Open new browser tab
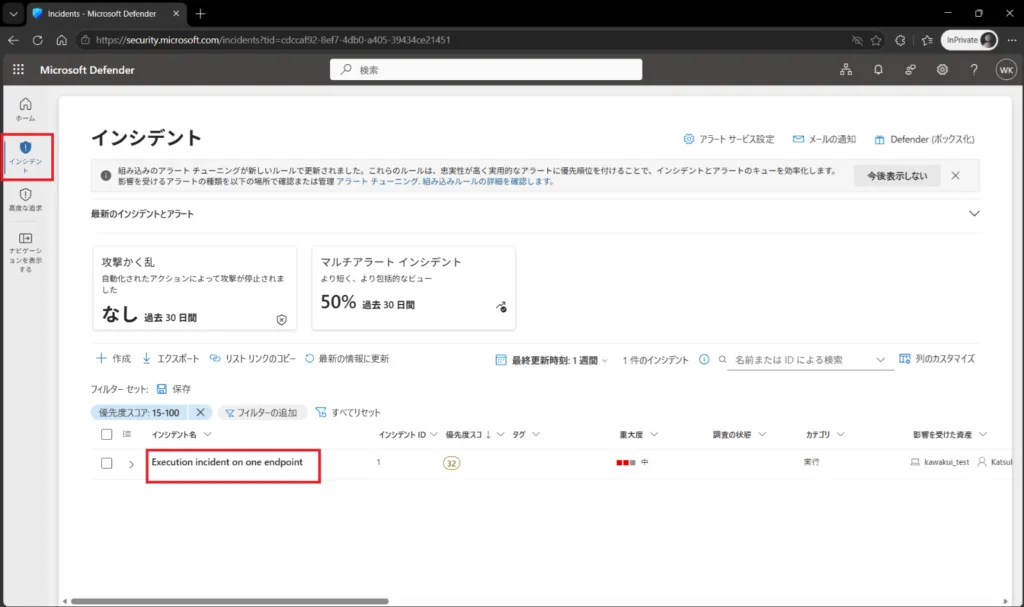 200,13
